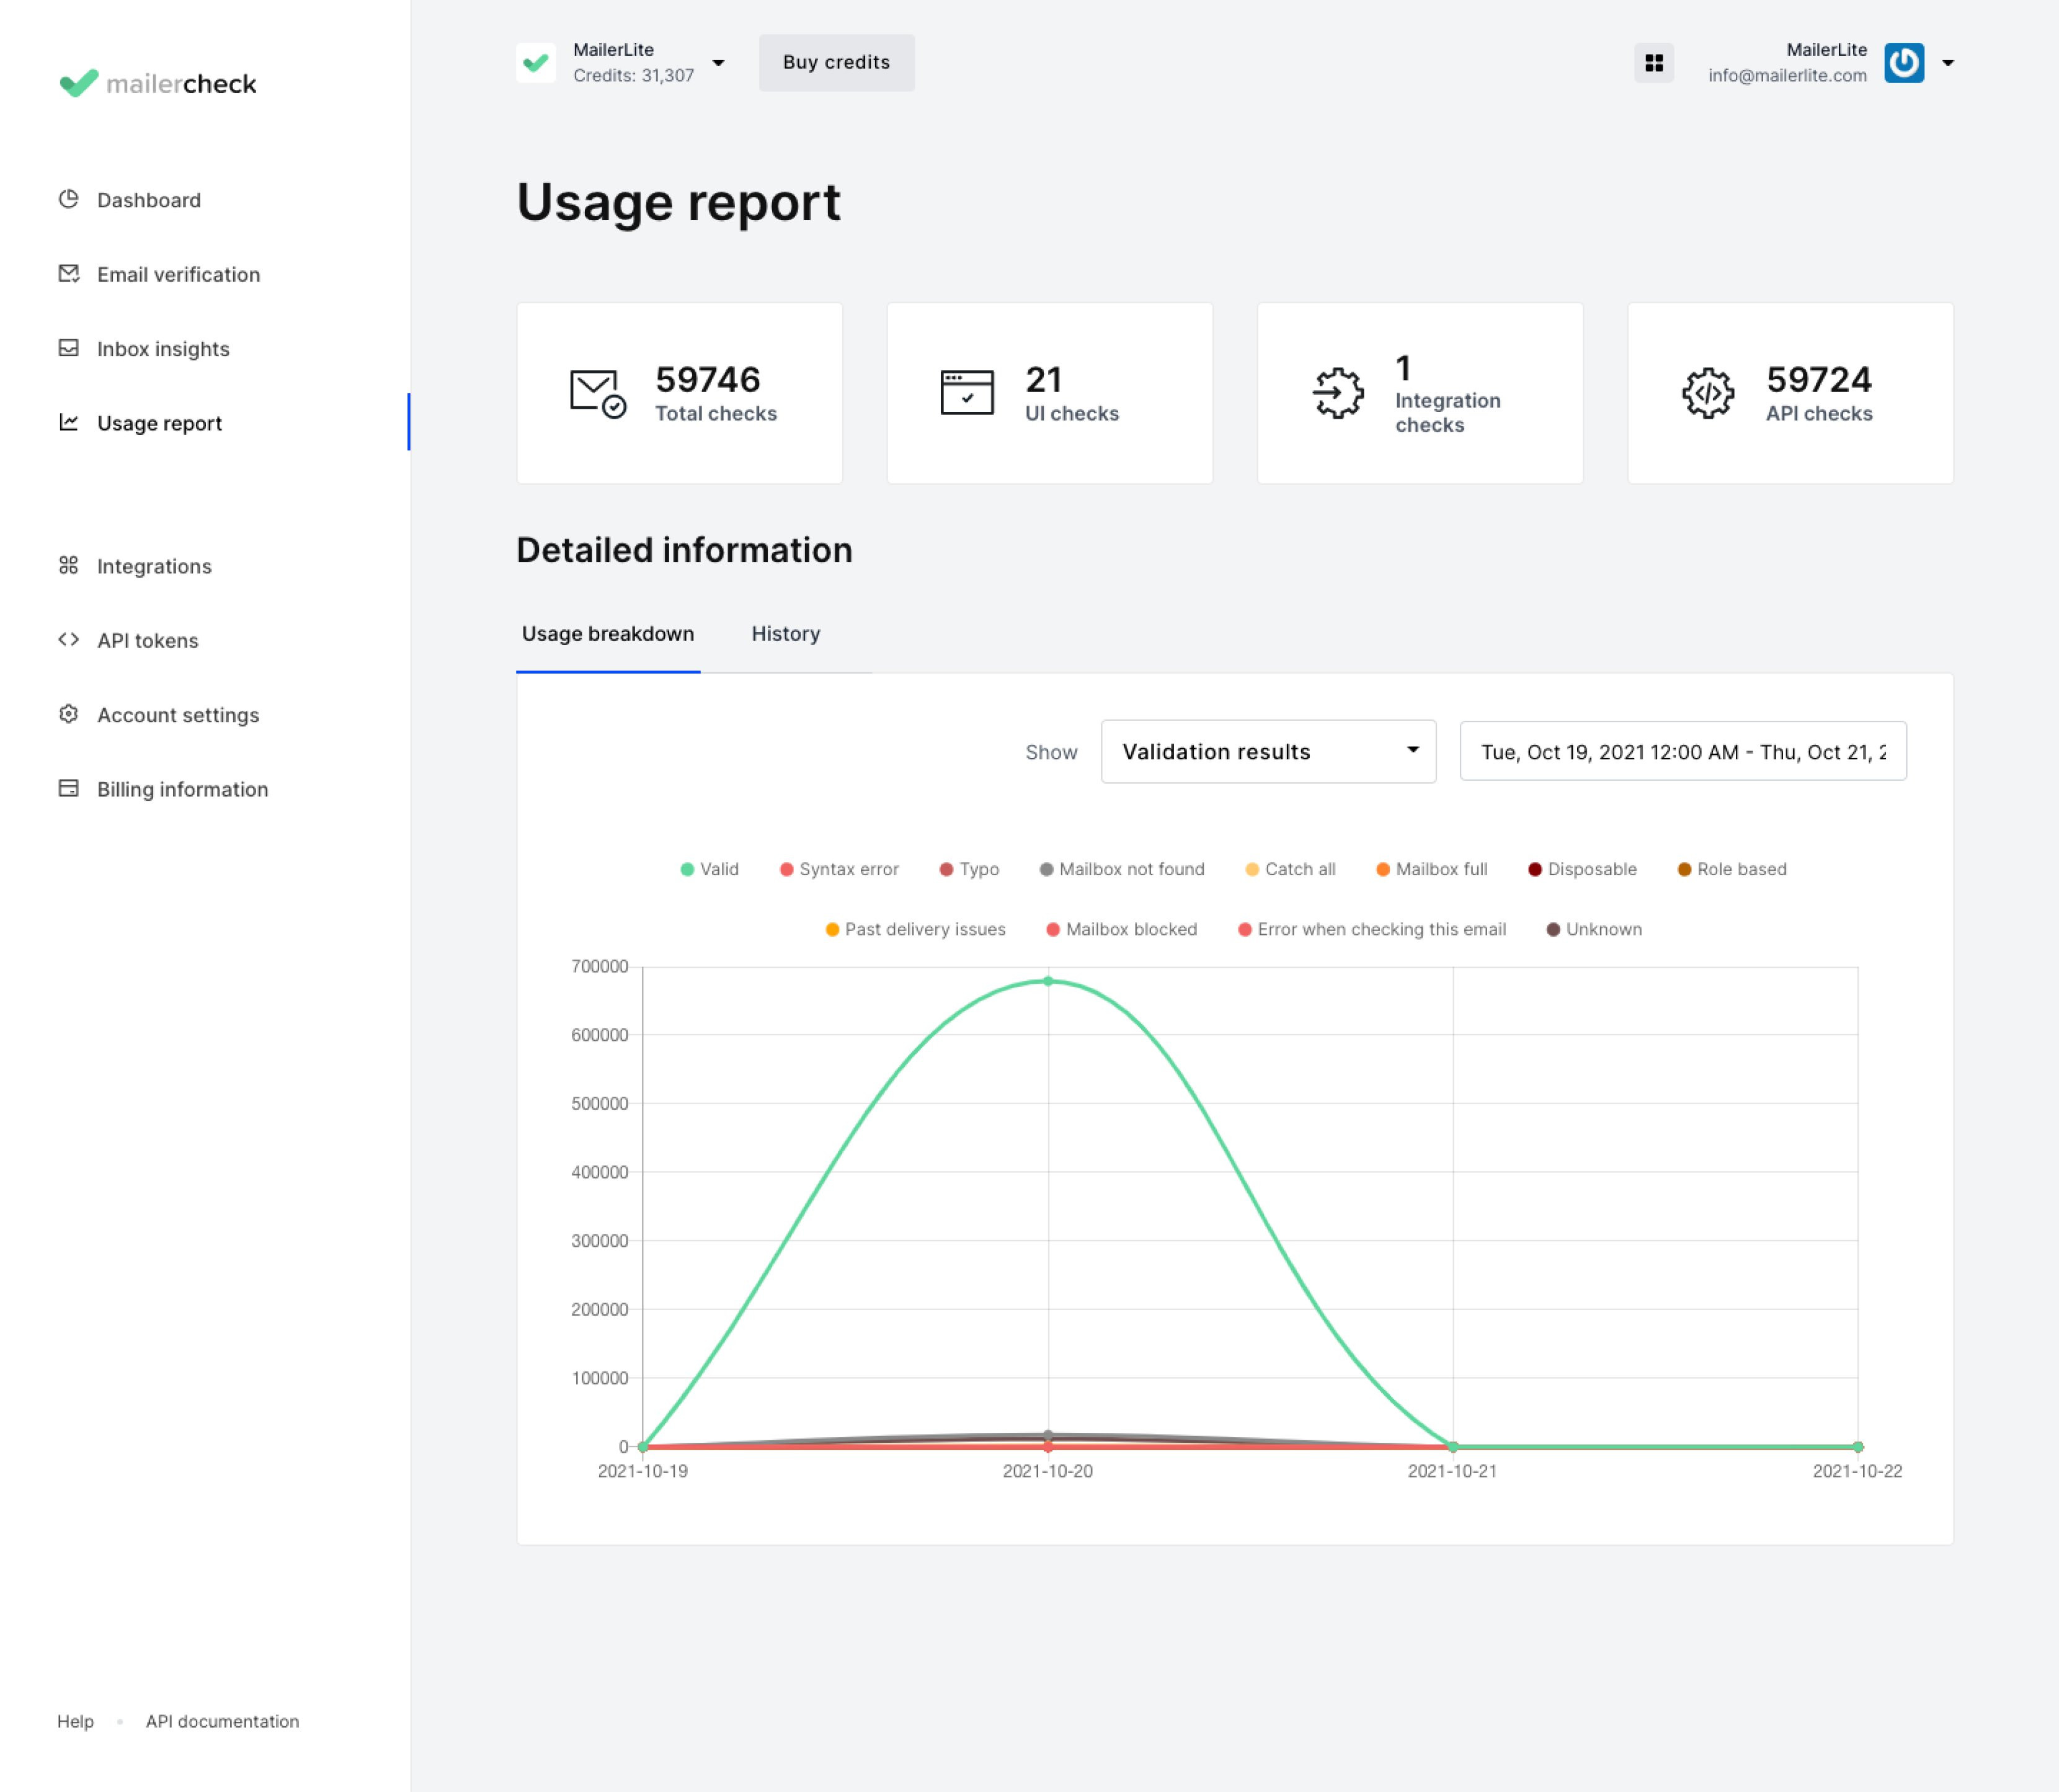Click the 21 UI checks card
This screenshot has height=1792, width=2059.
point(1049,393)
